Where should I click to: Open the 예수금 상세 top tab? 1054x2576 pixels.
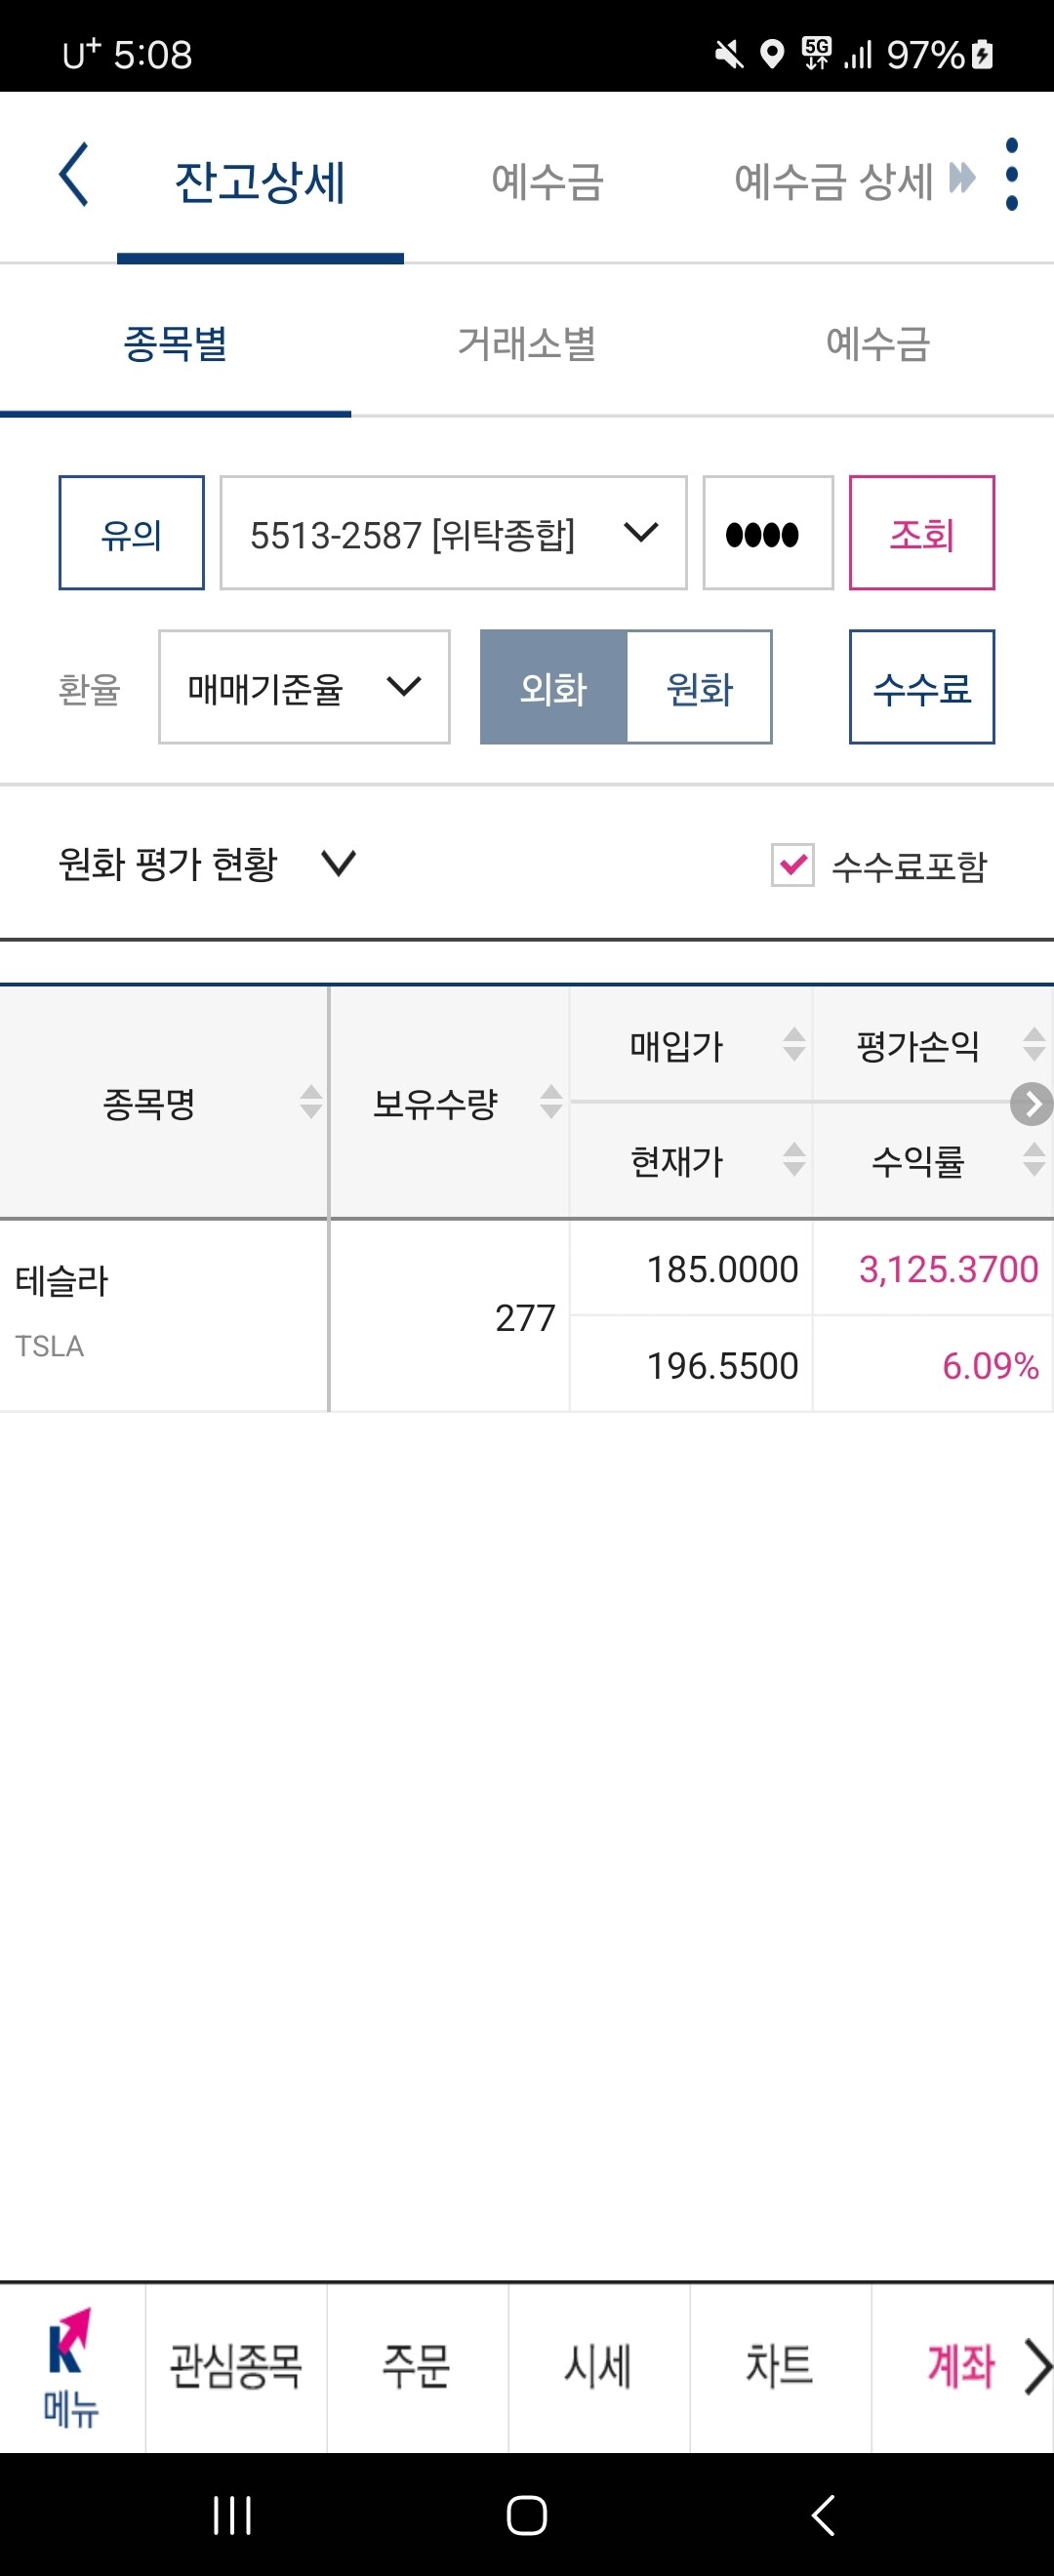(833, 182)
